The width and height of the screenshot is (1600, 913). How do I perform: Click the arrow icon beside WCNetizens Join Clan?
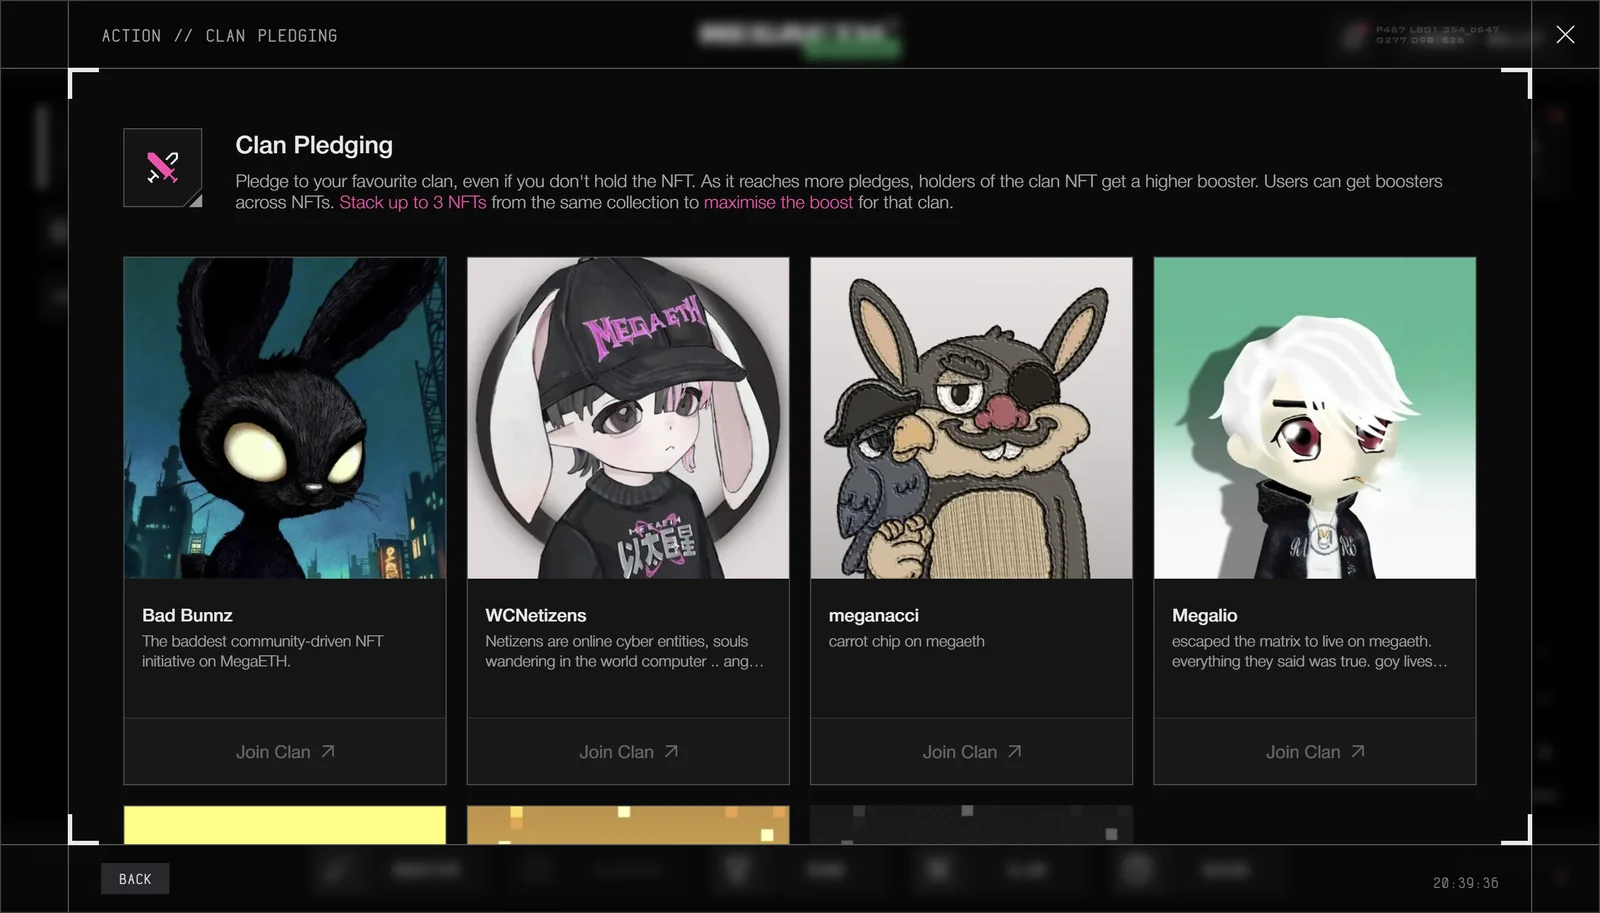pyautogui.click(x=671, y=751)
